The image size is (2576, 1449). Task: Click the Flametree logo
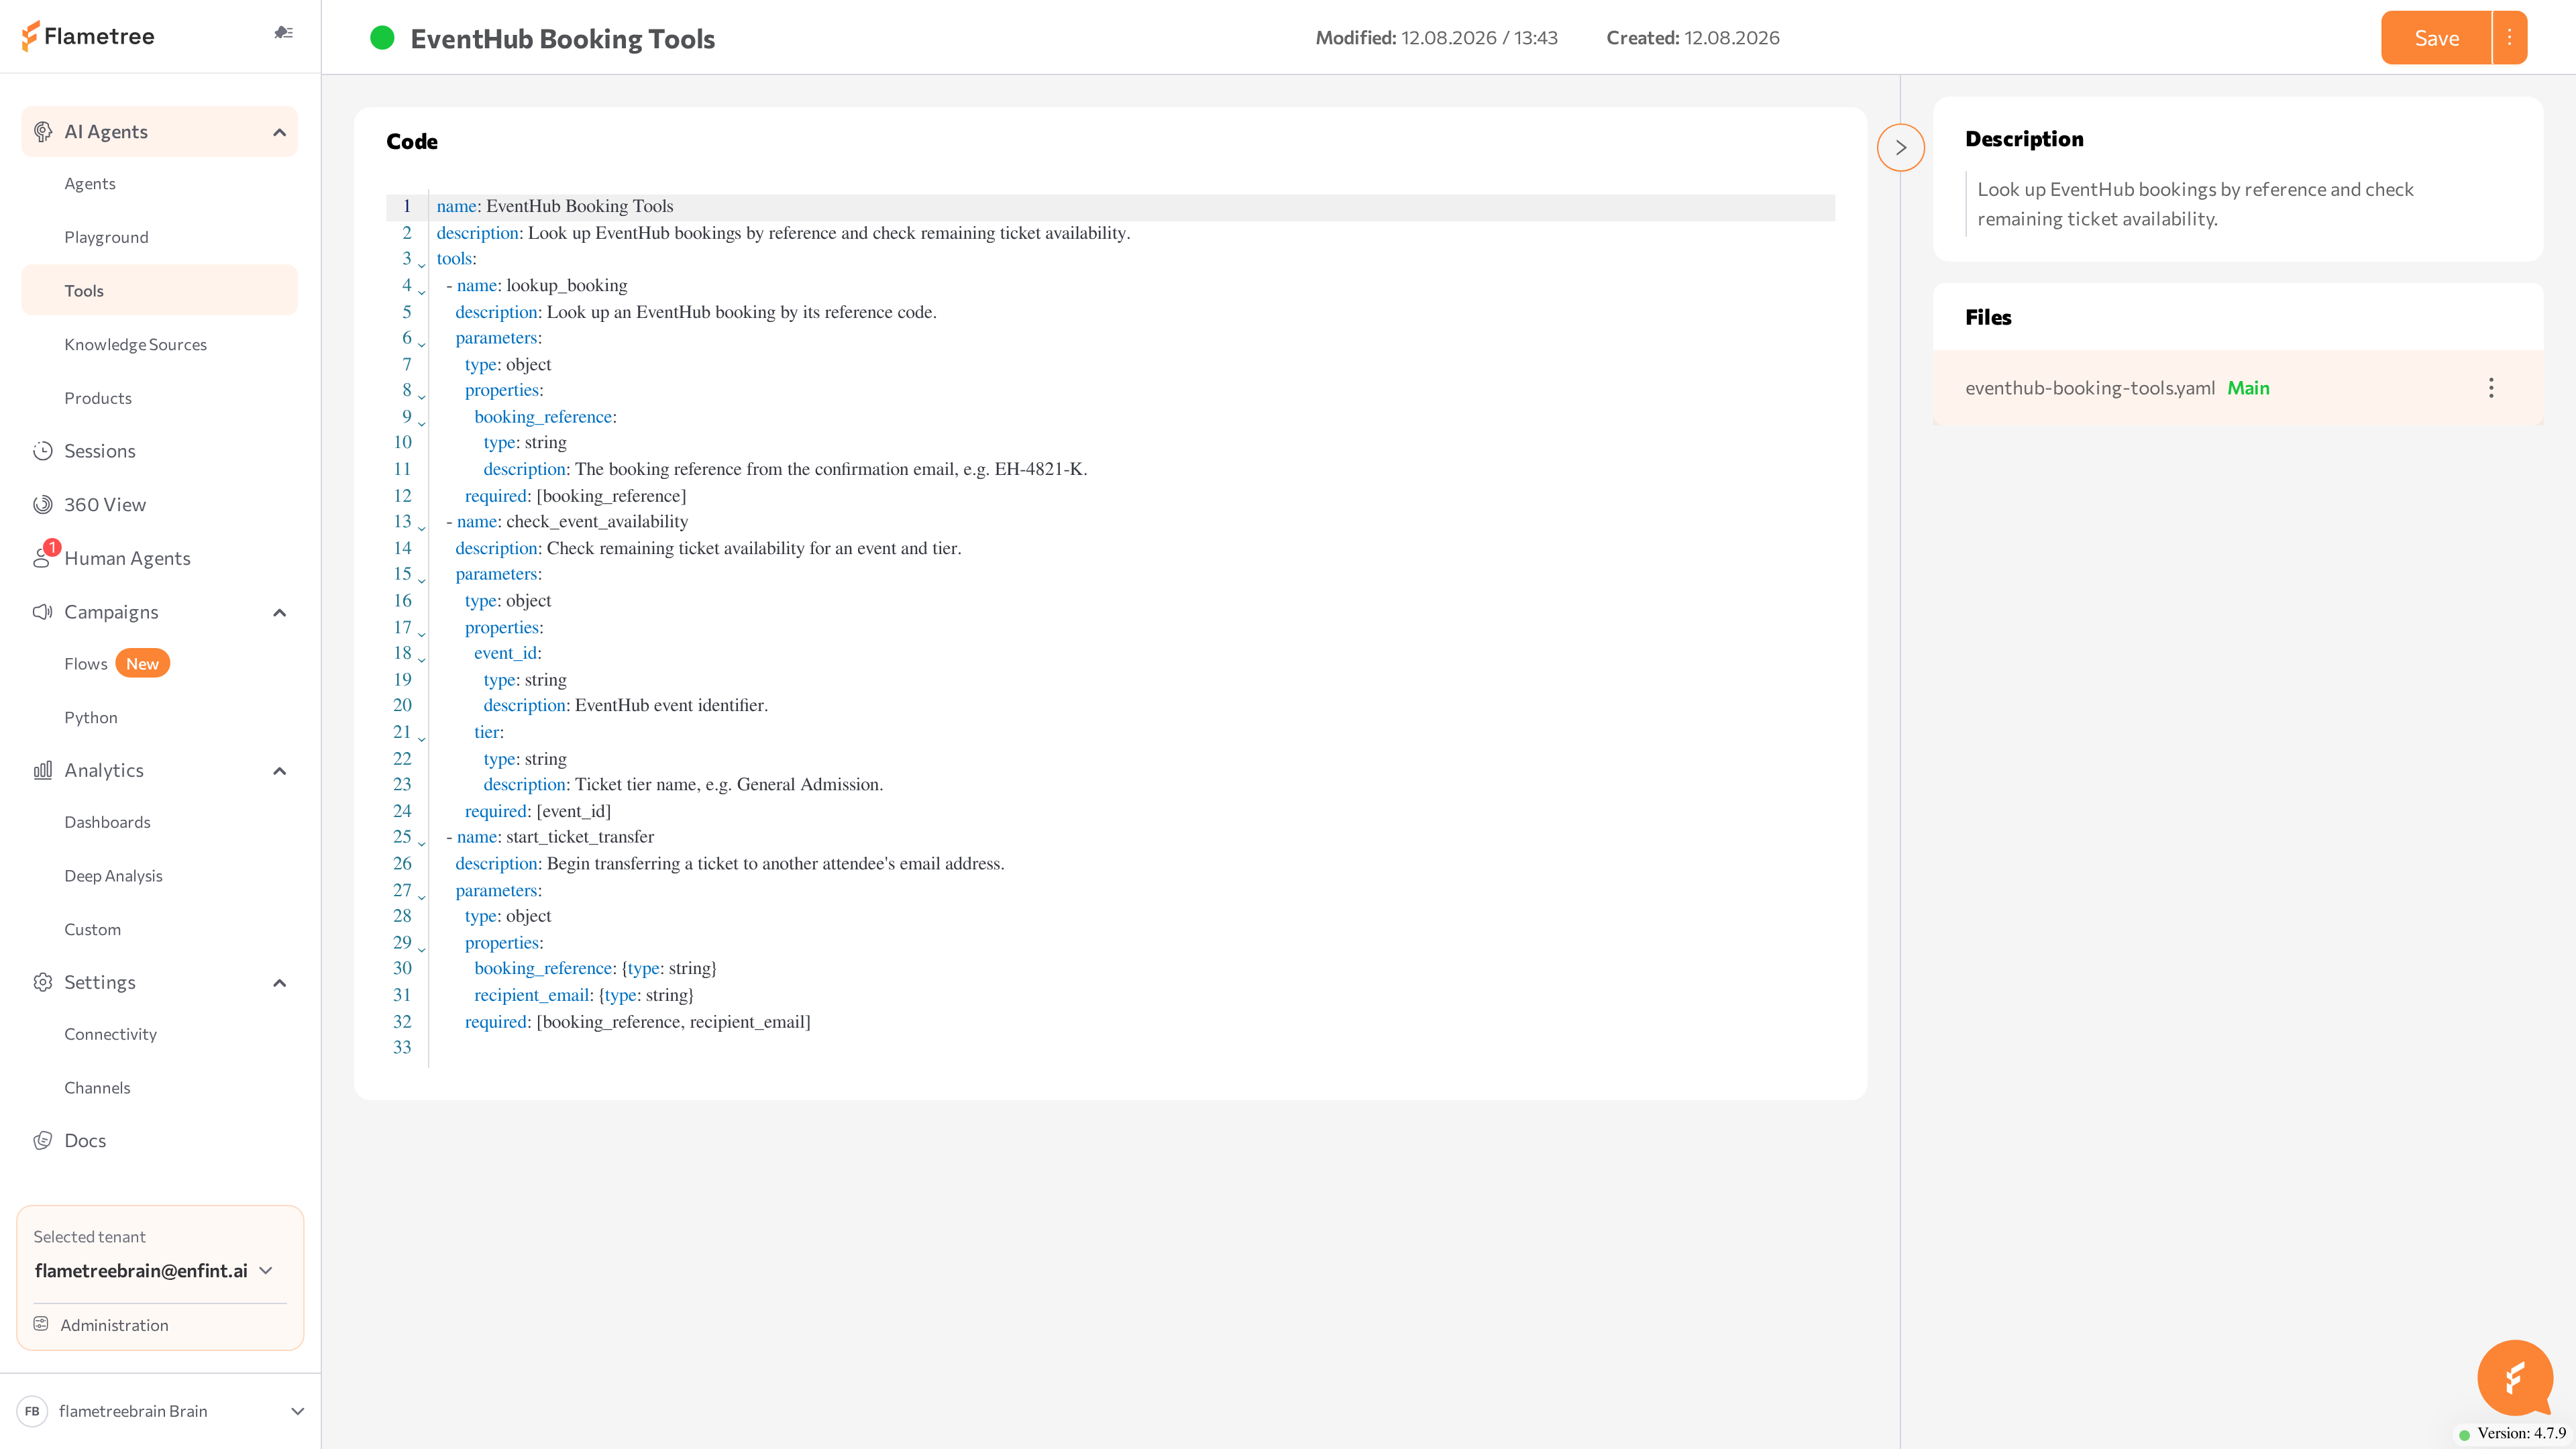click(x=88, y=36)
